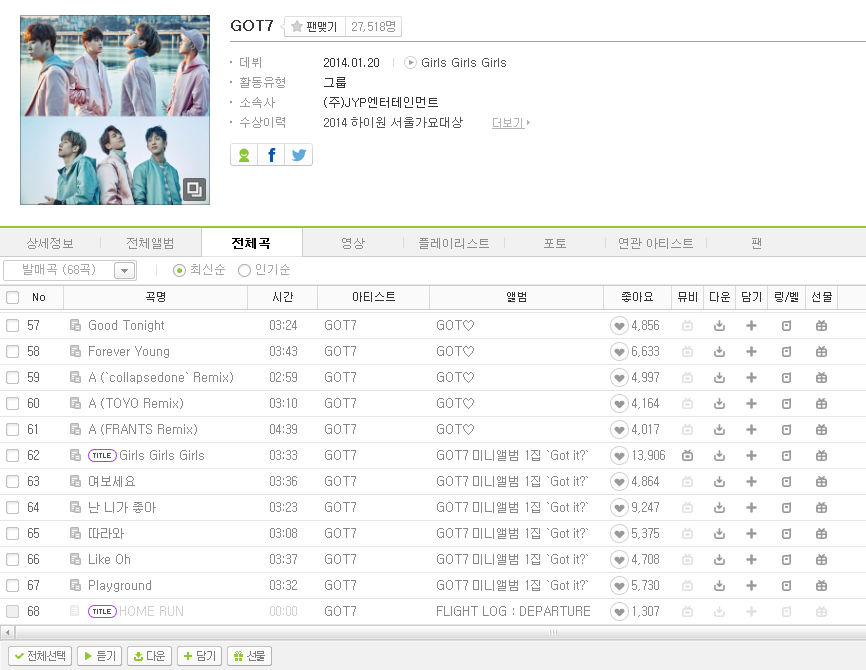Click the bottom 선물 gift button
The image size is (866, 670).
tap(249, 656)
